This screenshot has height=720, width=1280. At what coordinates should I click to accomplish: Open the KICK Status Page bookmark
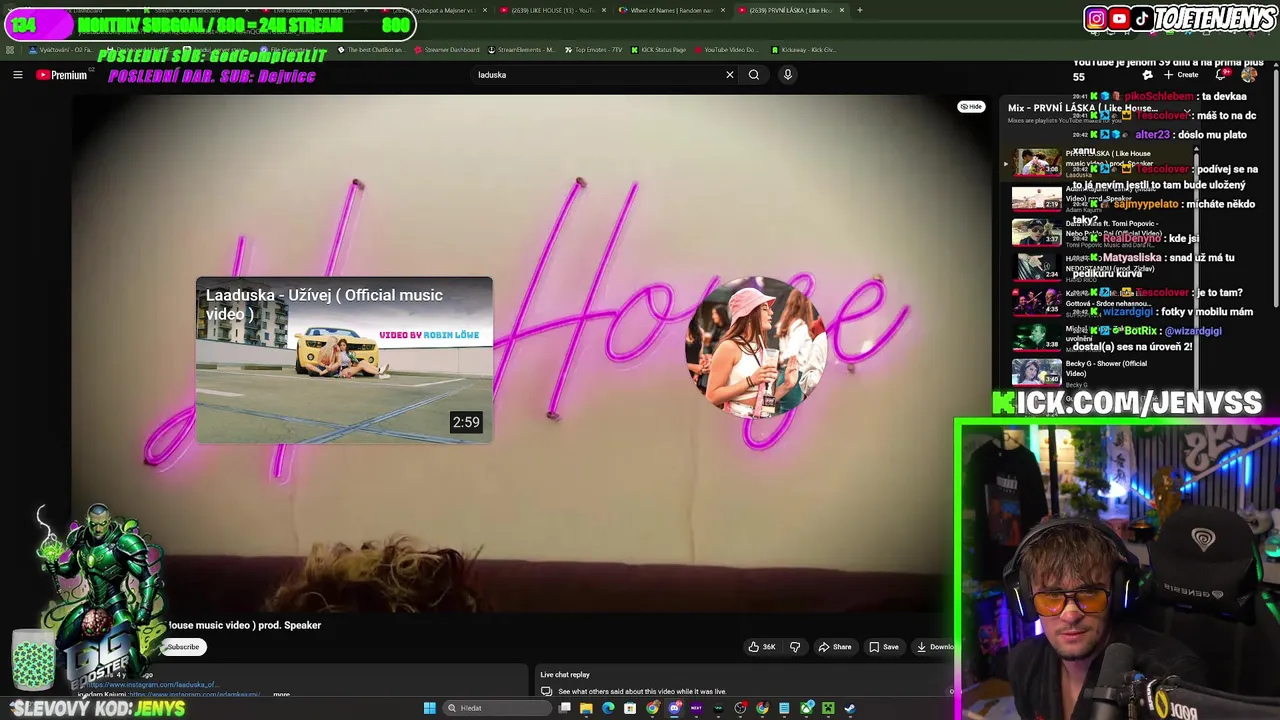tap(658, 49)
